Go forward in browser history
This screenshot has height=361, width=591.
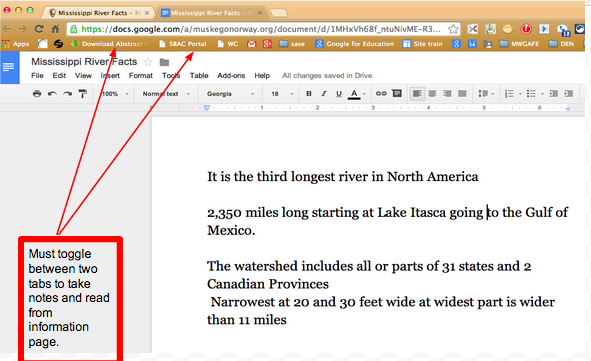click(x=23, y=29)
